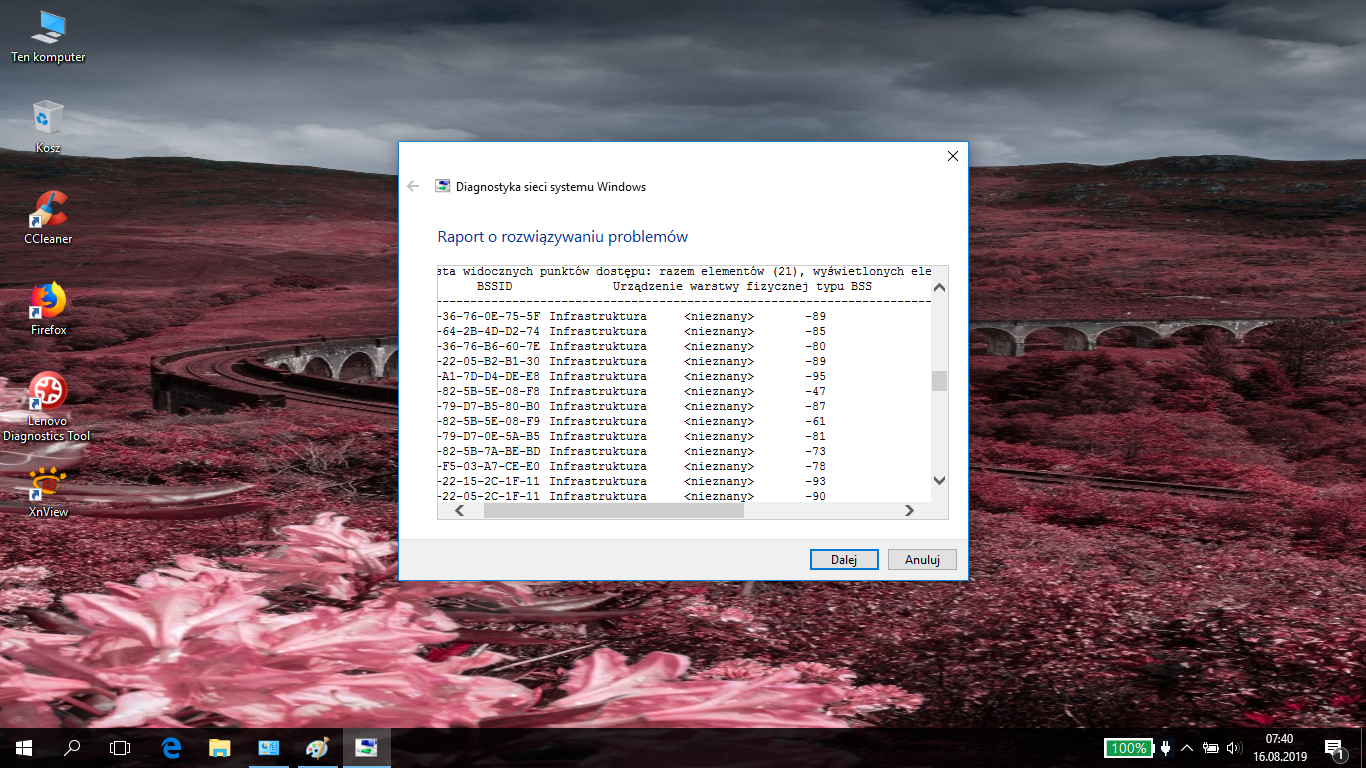Screen dimensions: 1366x768
Task: Click the report's scroll right arrow
Action: point(909,510)
